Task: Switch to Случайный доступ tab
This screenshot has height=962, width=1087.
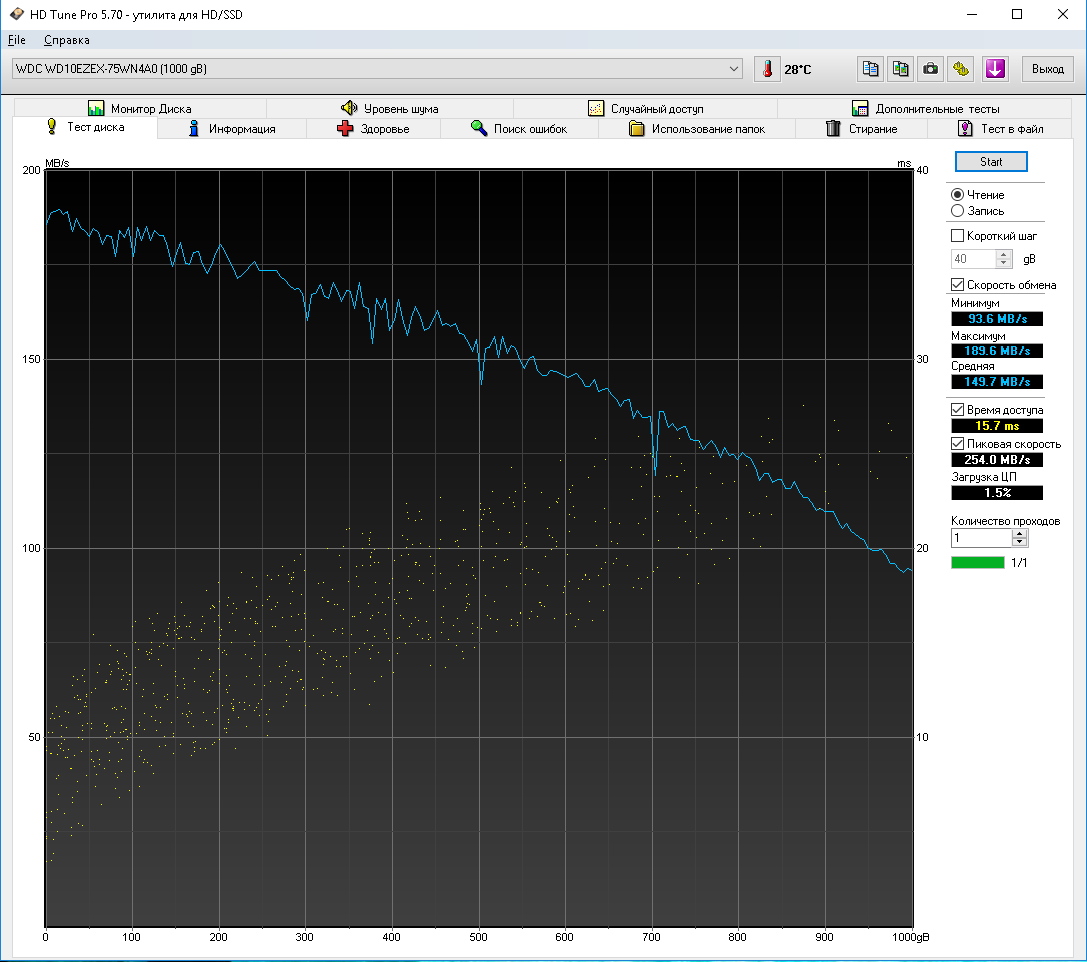Action: (645, 108)
